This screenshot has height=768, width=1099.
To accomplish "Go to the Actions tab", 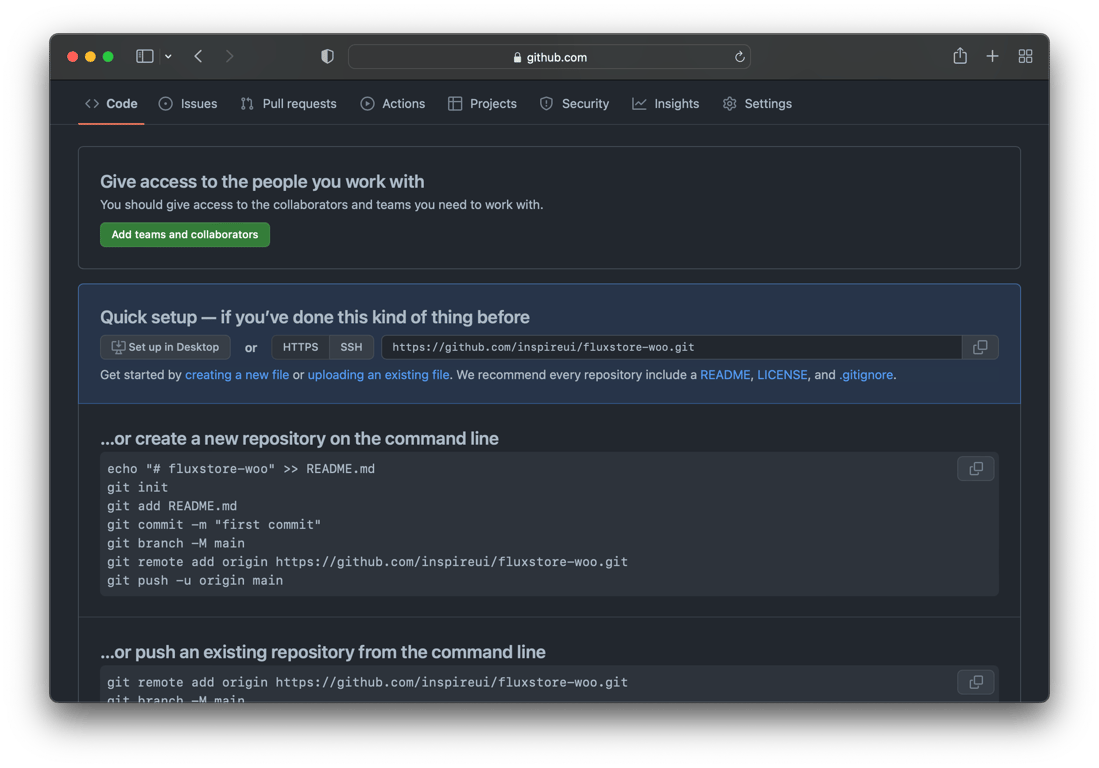I will coord(392,104).
